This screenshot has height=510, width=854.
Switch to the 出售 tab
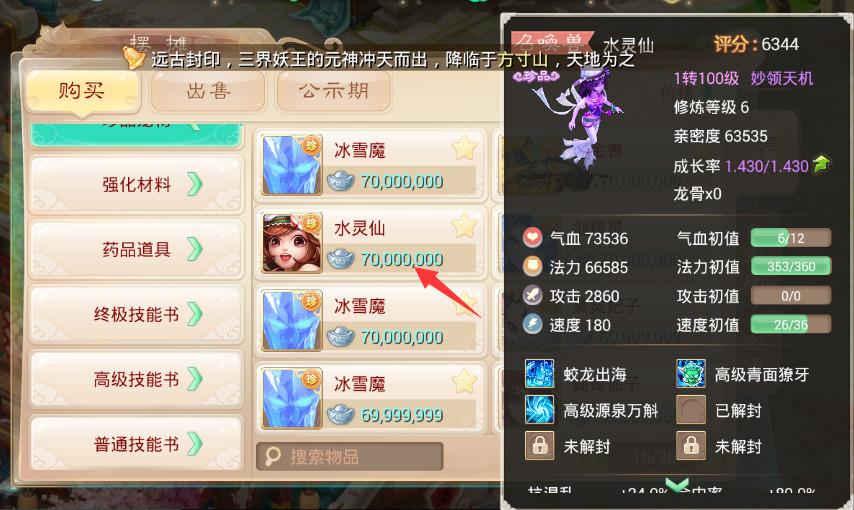208,90
